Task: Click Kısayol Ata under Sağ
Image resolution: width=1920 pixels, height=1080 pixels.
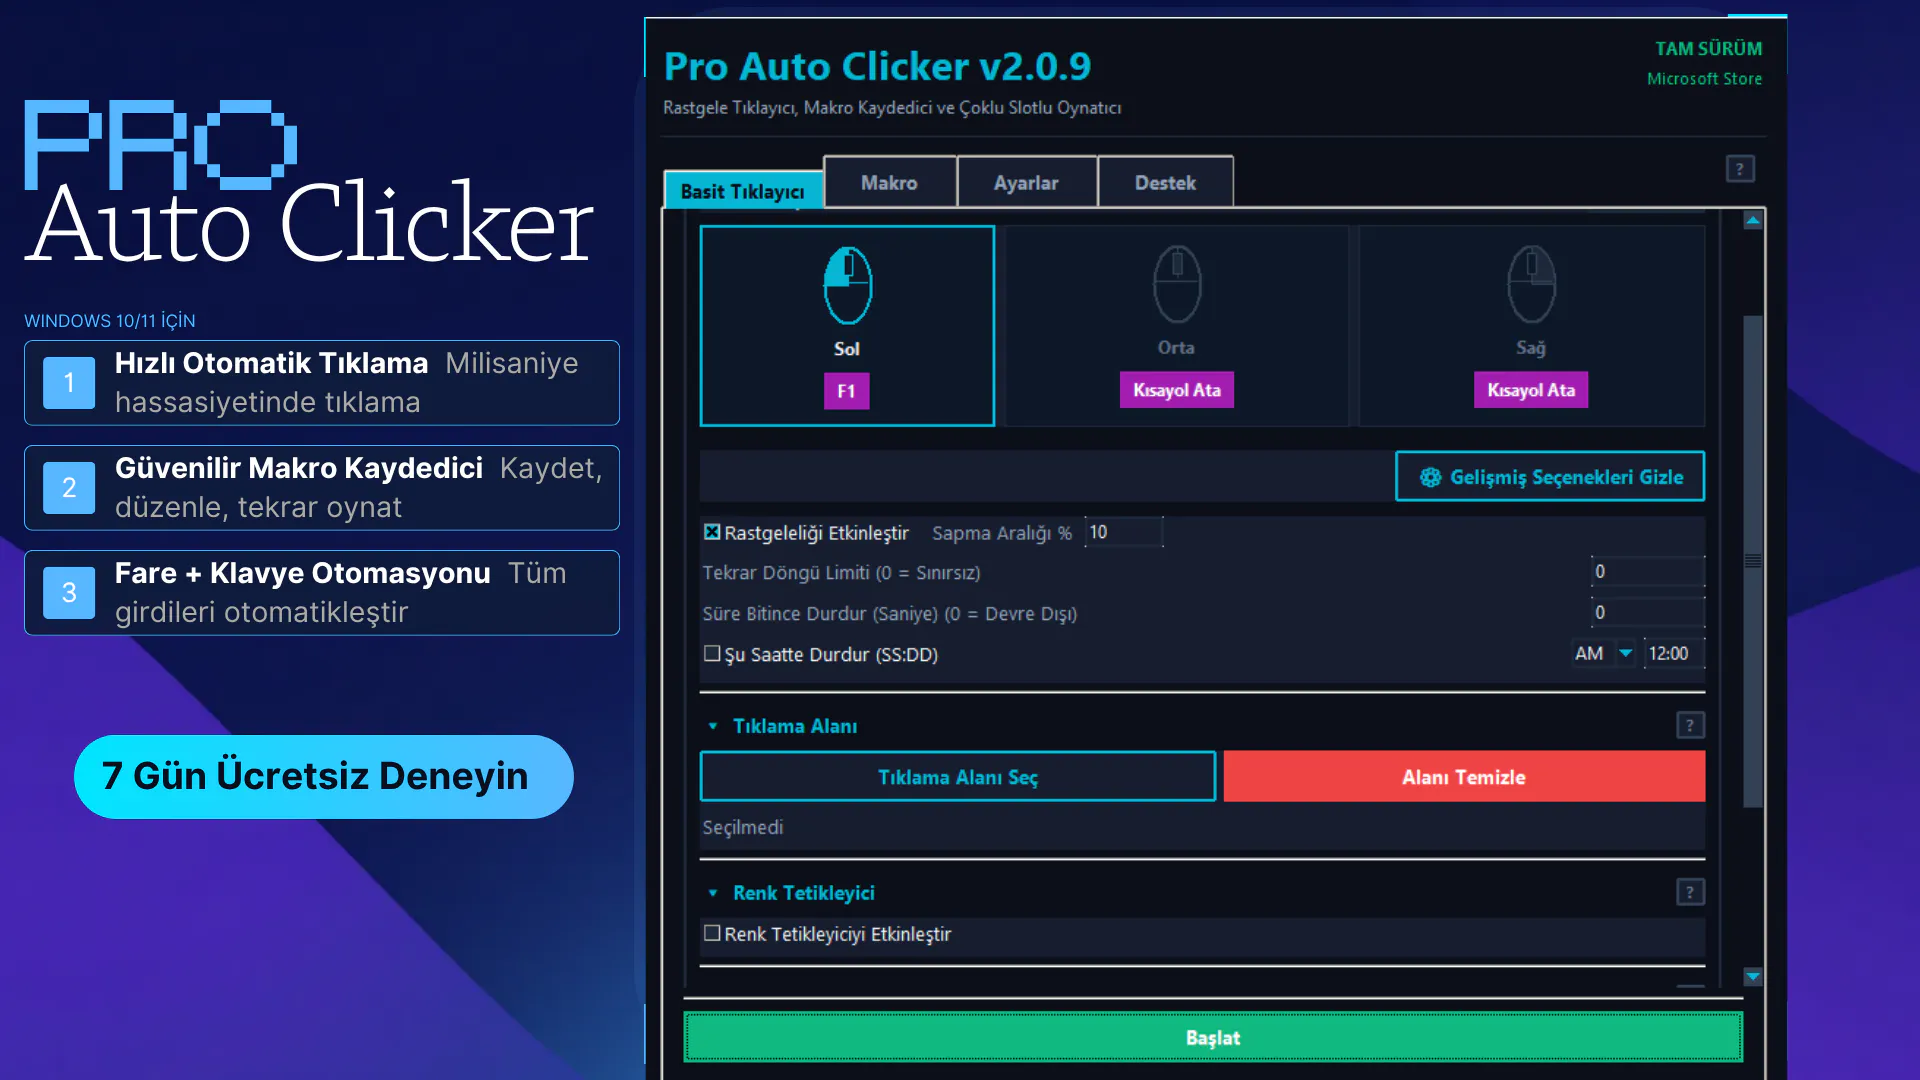Action: click(x=1531, y=390)
